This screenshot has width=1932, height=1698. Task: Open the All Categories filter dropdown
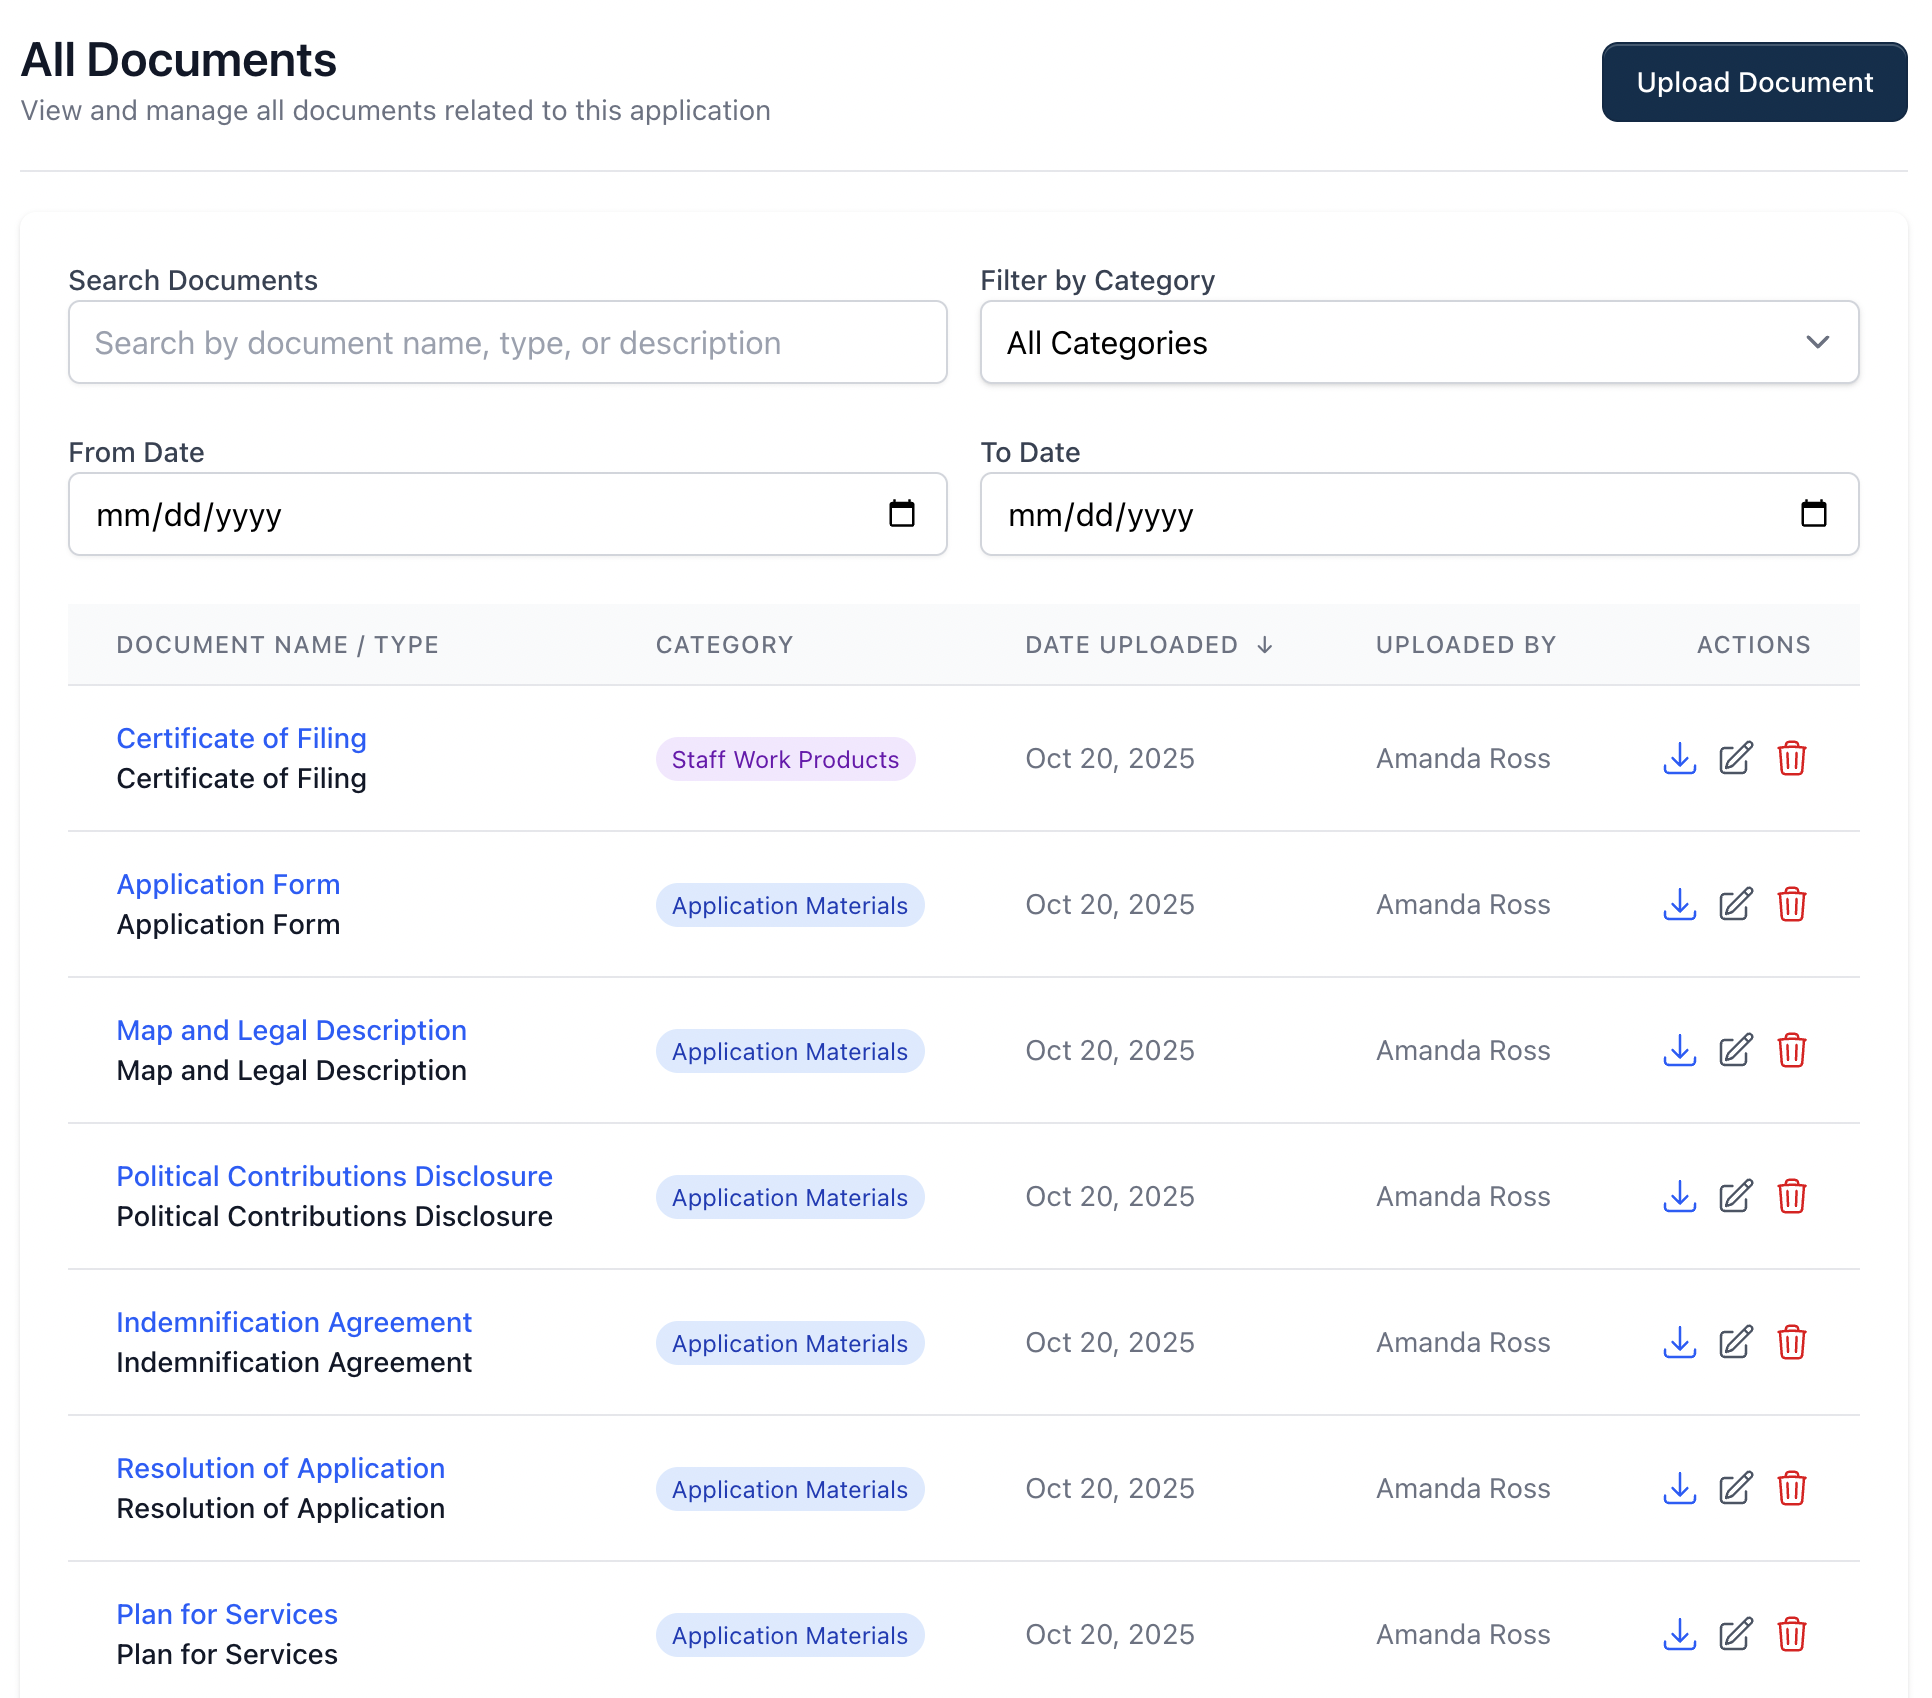(1419, 342)
